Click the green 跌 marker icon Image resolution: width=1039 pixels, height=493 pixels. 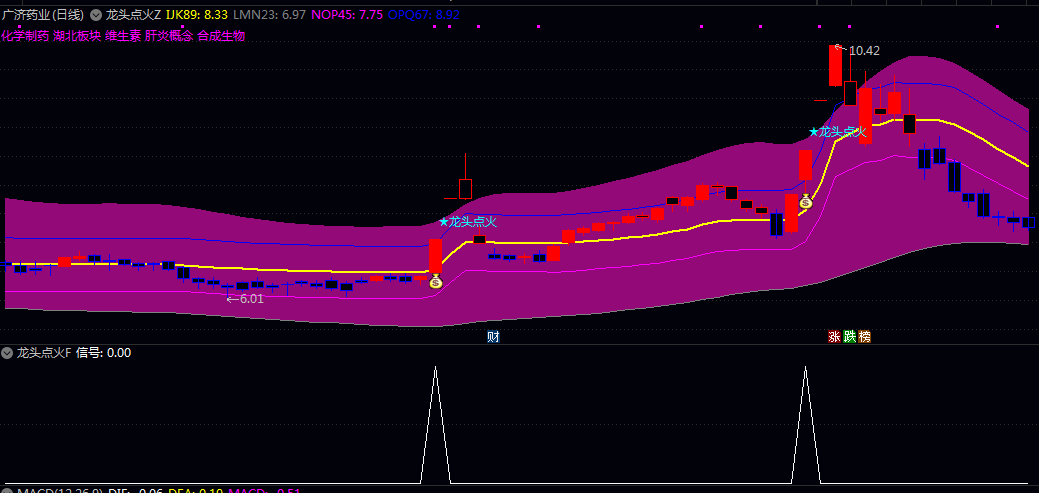849,337
